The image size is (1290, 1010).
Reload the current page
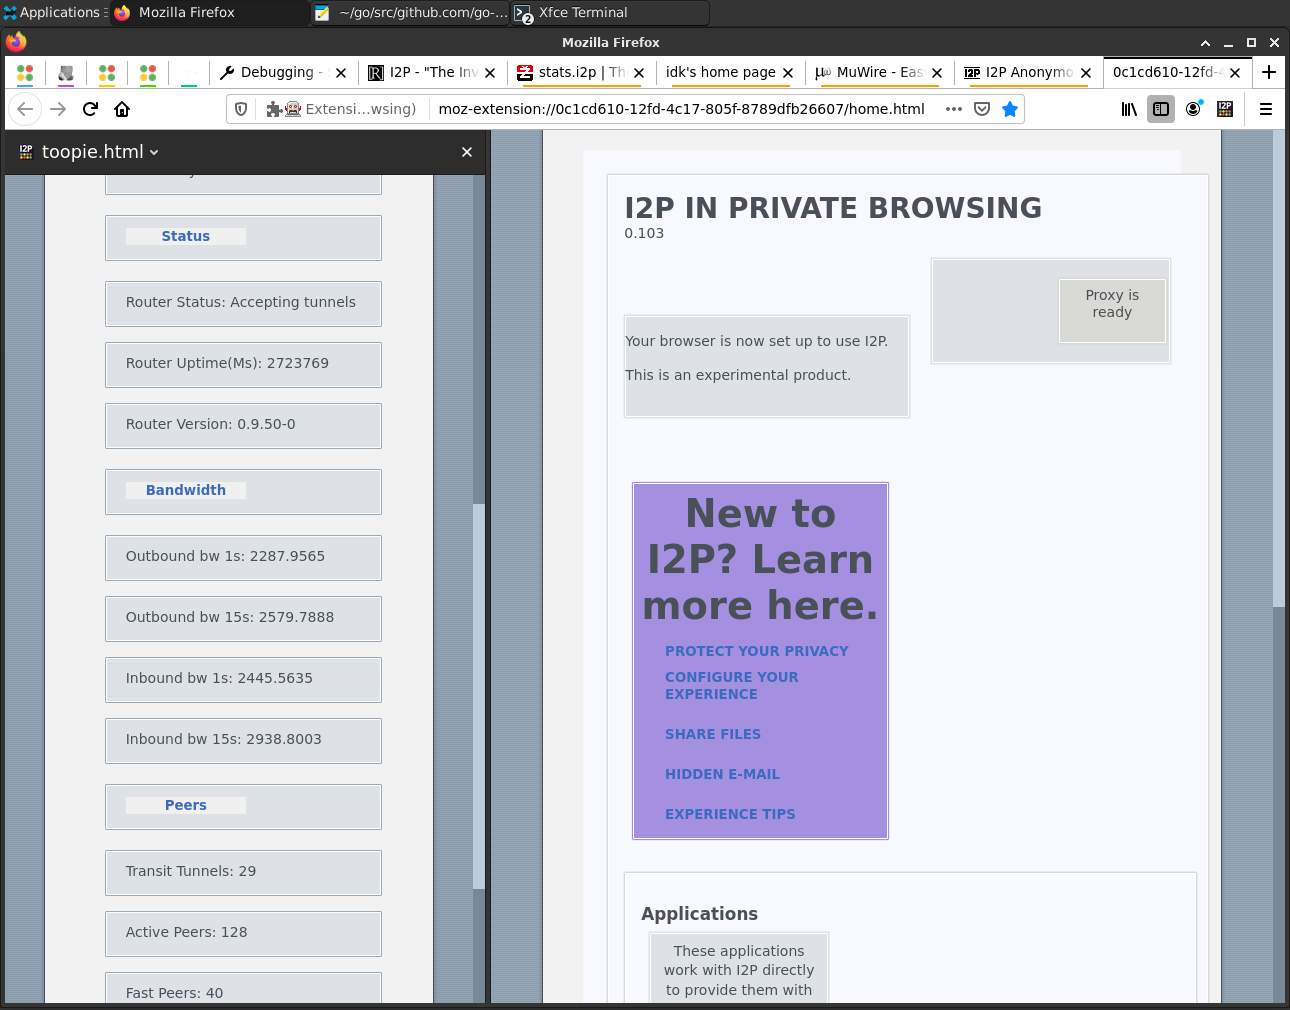[90, 109]
